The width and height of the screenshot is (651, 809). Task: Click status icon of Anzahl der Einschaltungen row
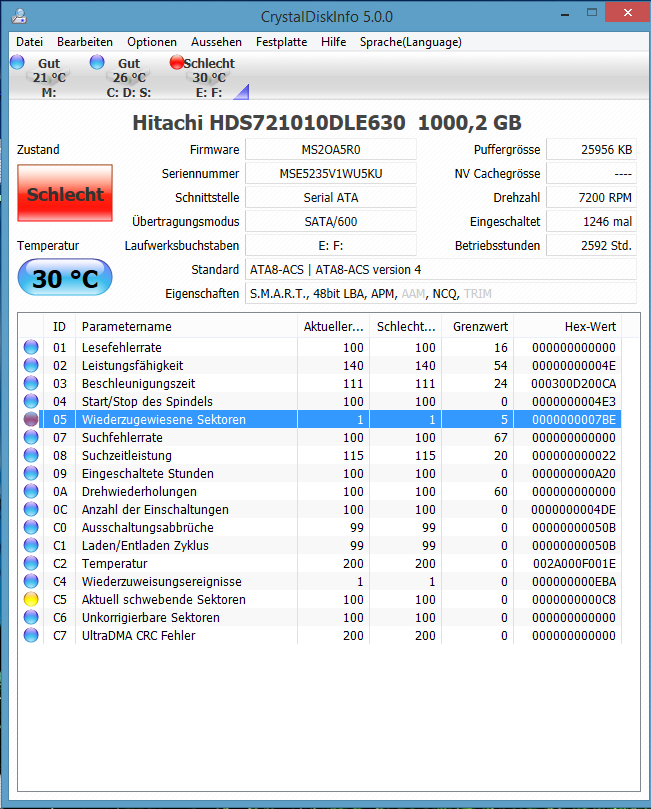[31, 509]
